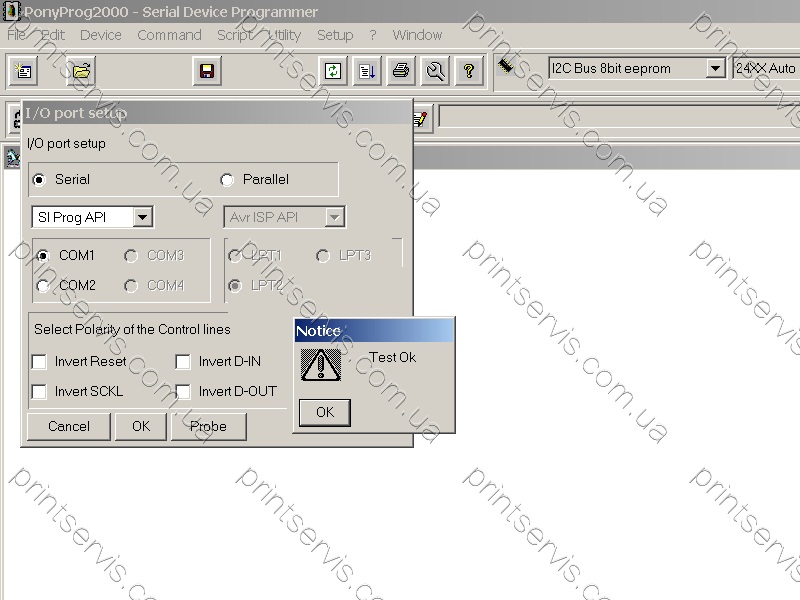The image size is (800, 600).
Task: Open the Setup menu
Action: point(335,35)
